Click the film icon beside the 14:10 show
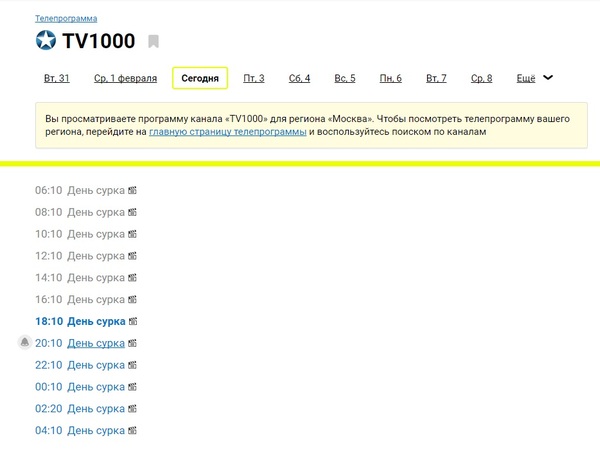This screenshot has height=463, width=600. click(132, 278)
